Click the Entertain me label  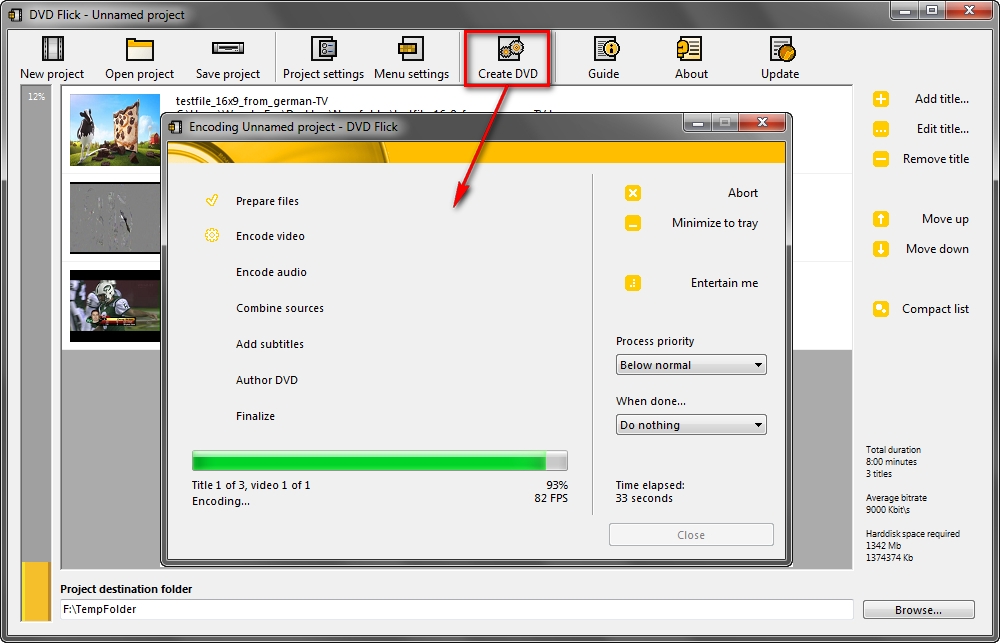click(x=724, y=283)
